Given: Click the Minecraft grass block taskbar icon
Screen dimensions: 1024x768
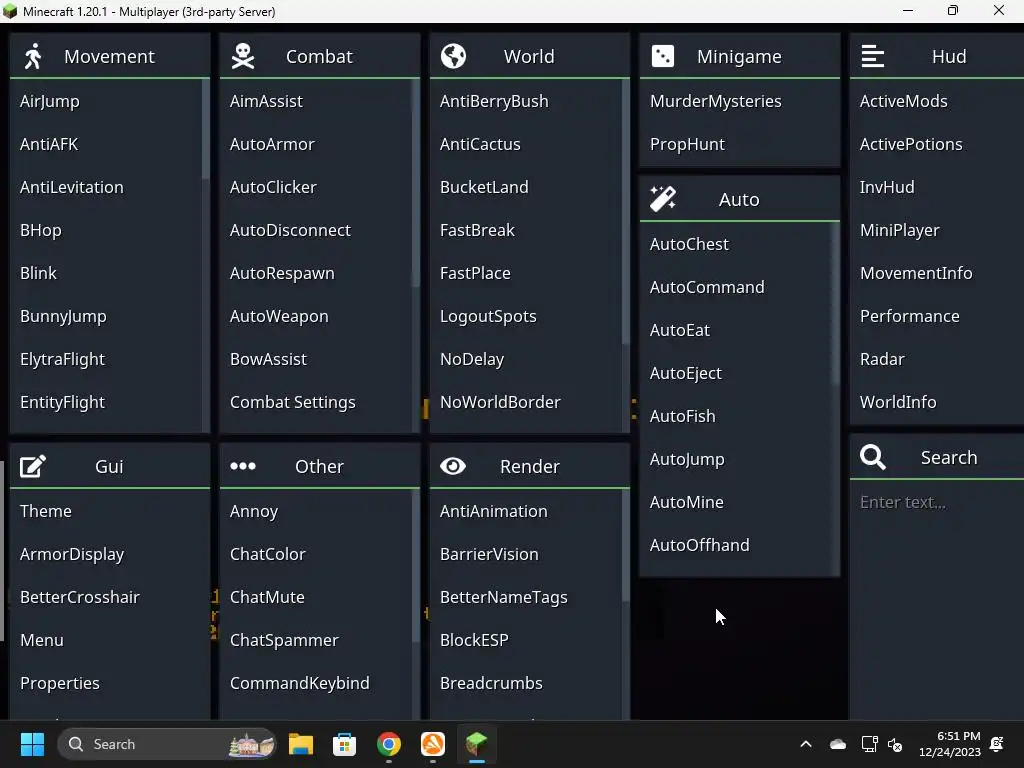Looking at the screenshot, I should point(477,744).
